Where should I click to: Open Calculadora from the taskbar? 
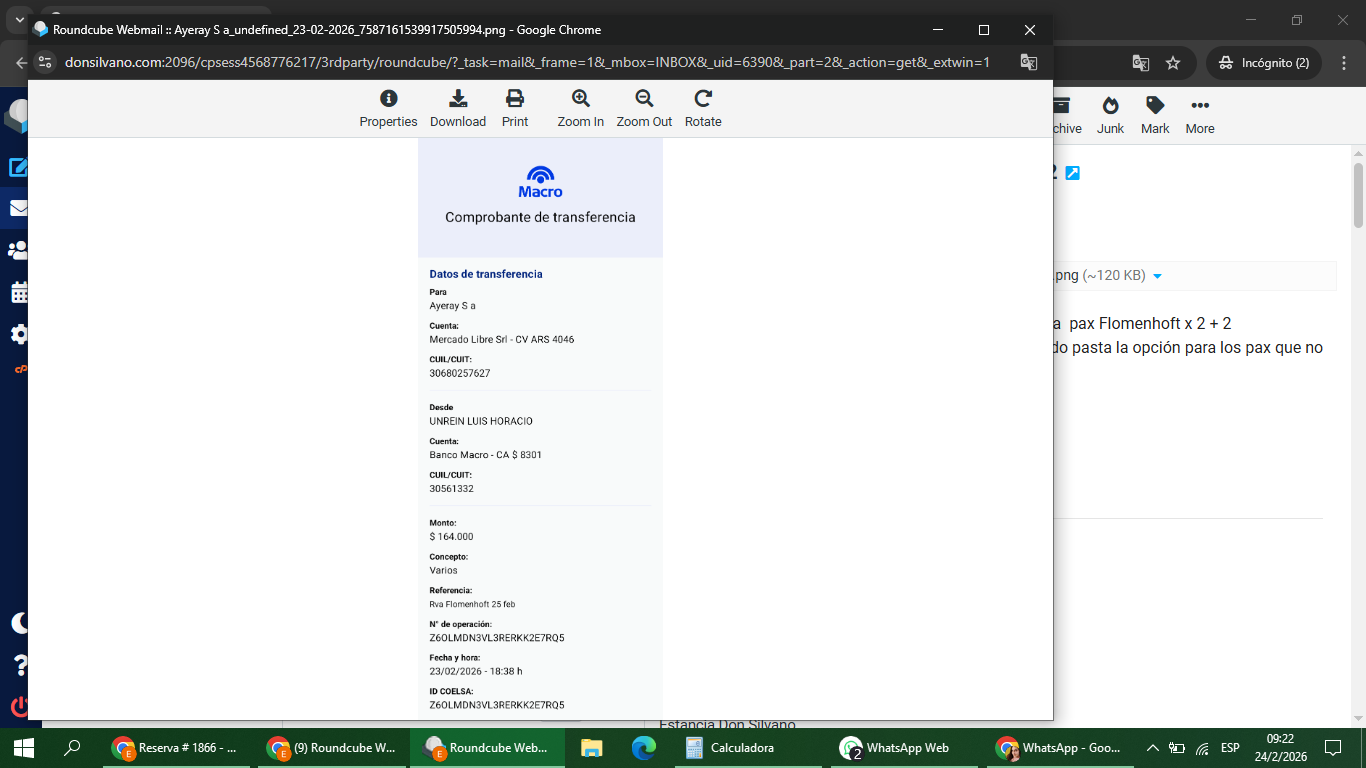click(730, 748)
